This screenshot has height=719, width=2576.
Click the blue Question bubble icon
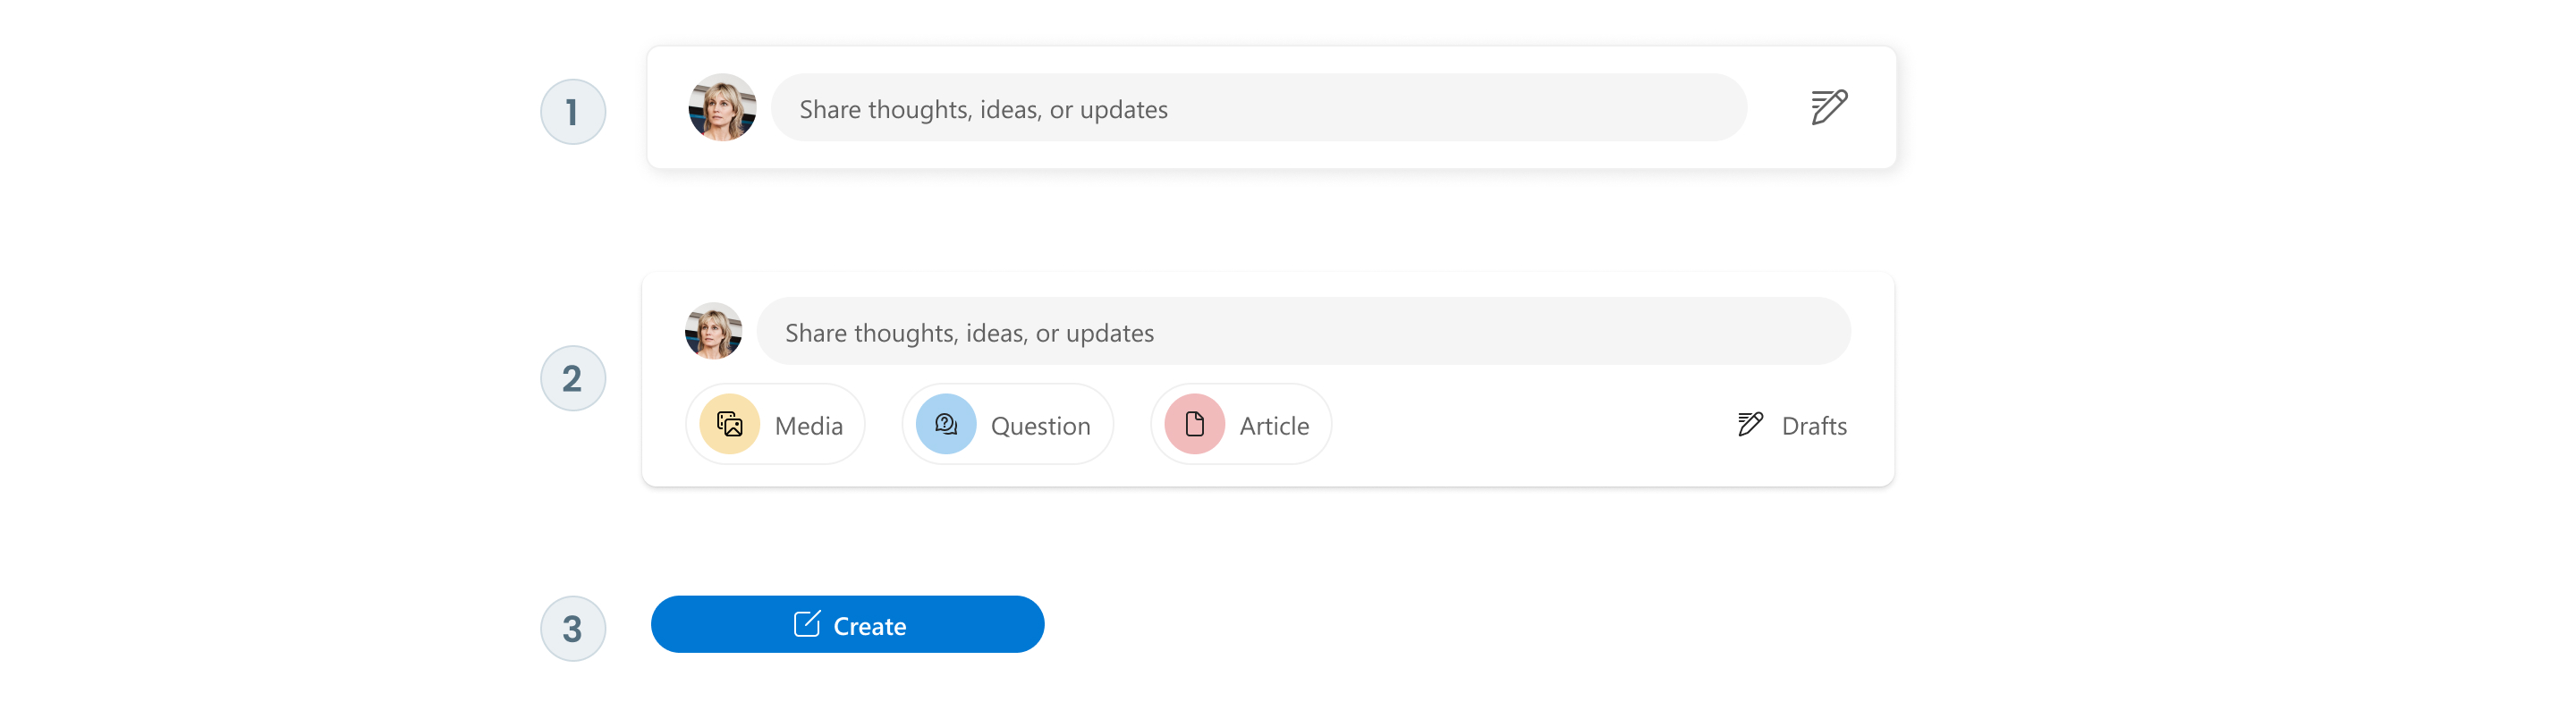(946, 424)
